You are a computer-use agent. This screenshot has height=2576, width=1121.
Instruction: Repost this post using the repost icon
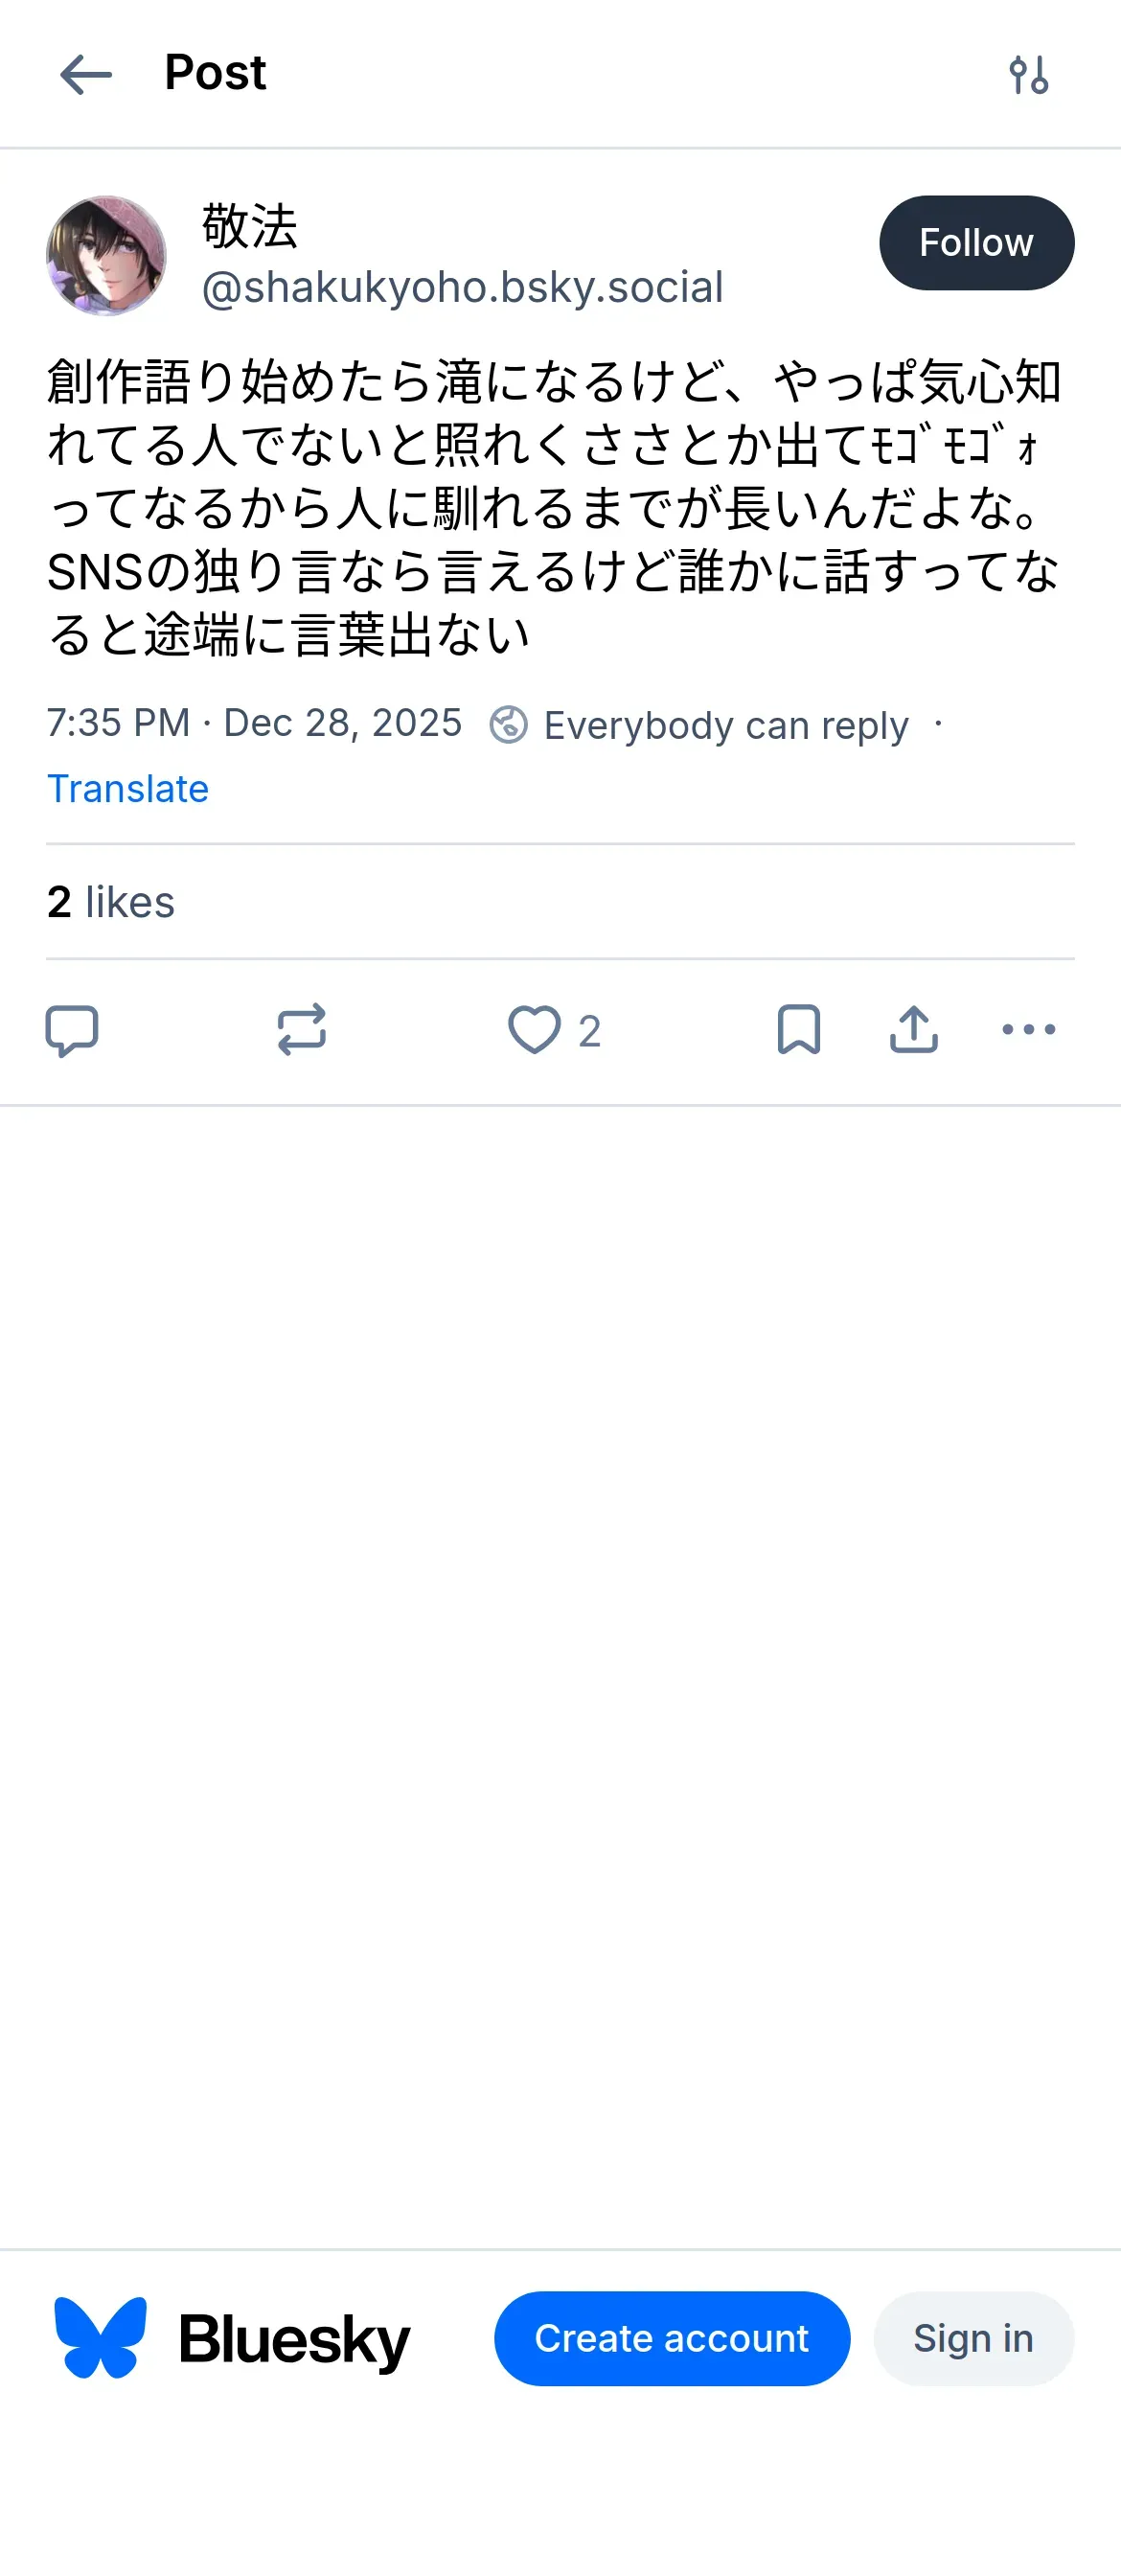point(301,1030)
